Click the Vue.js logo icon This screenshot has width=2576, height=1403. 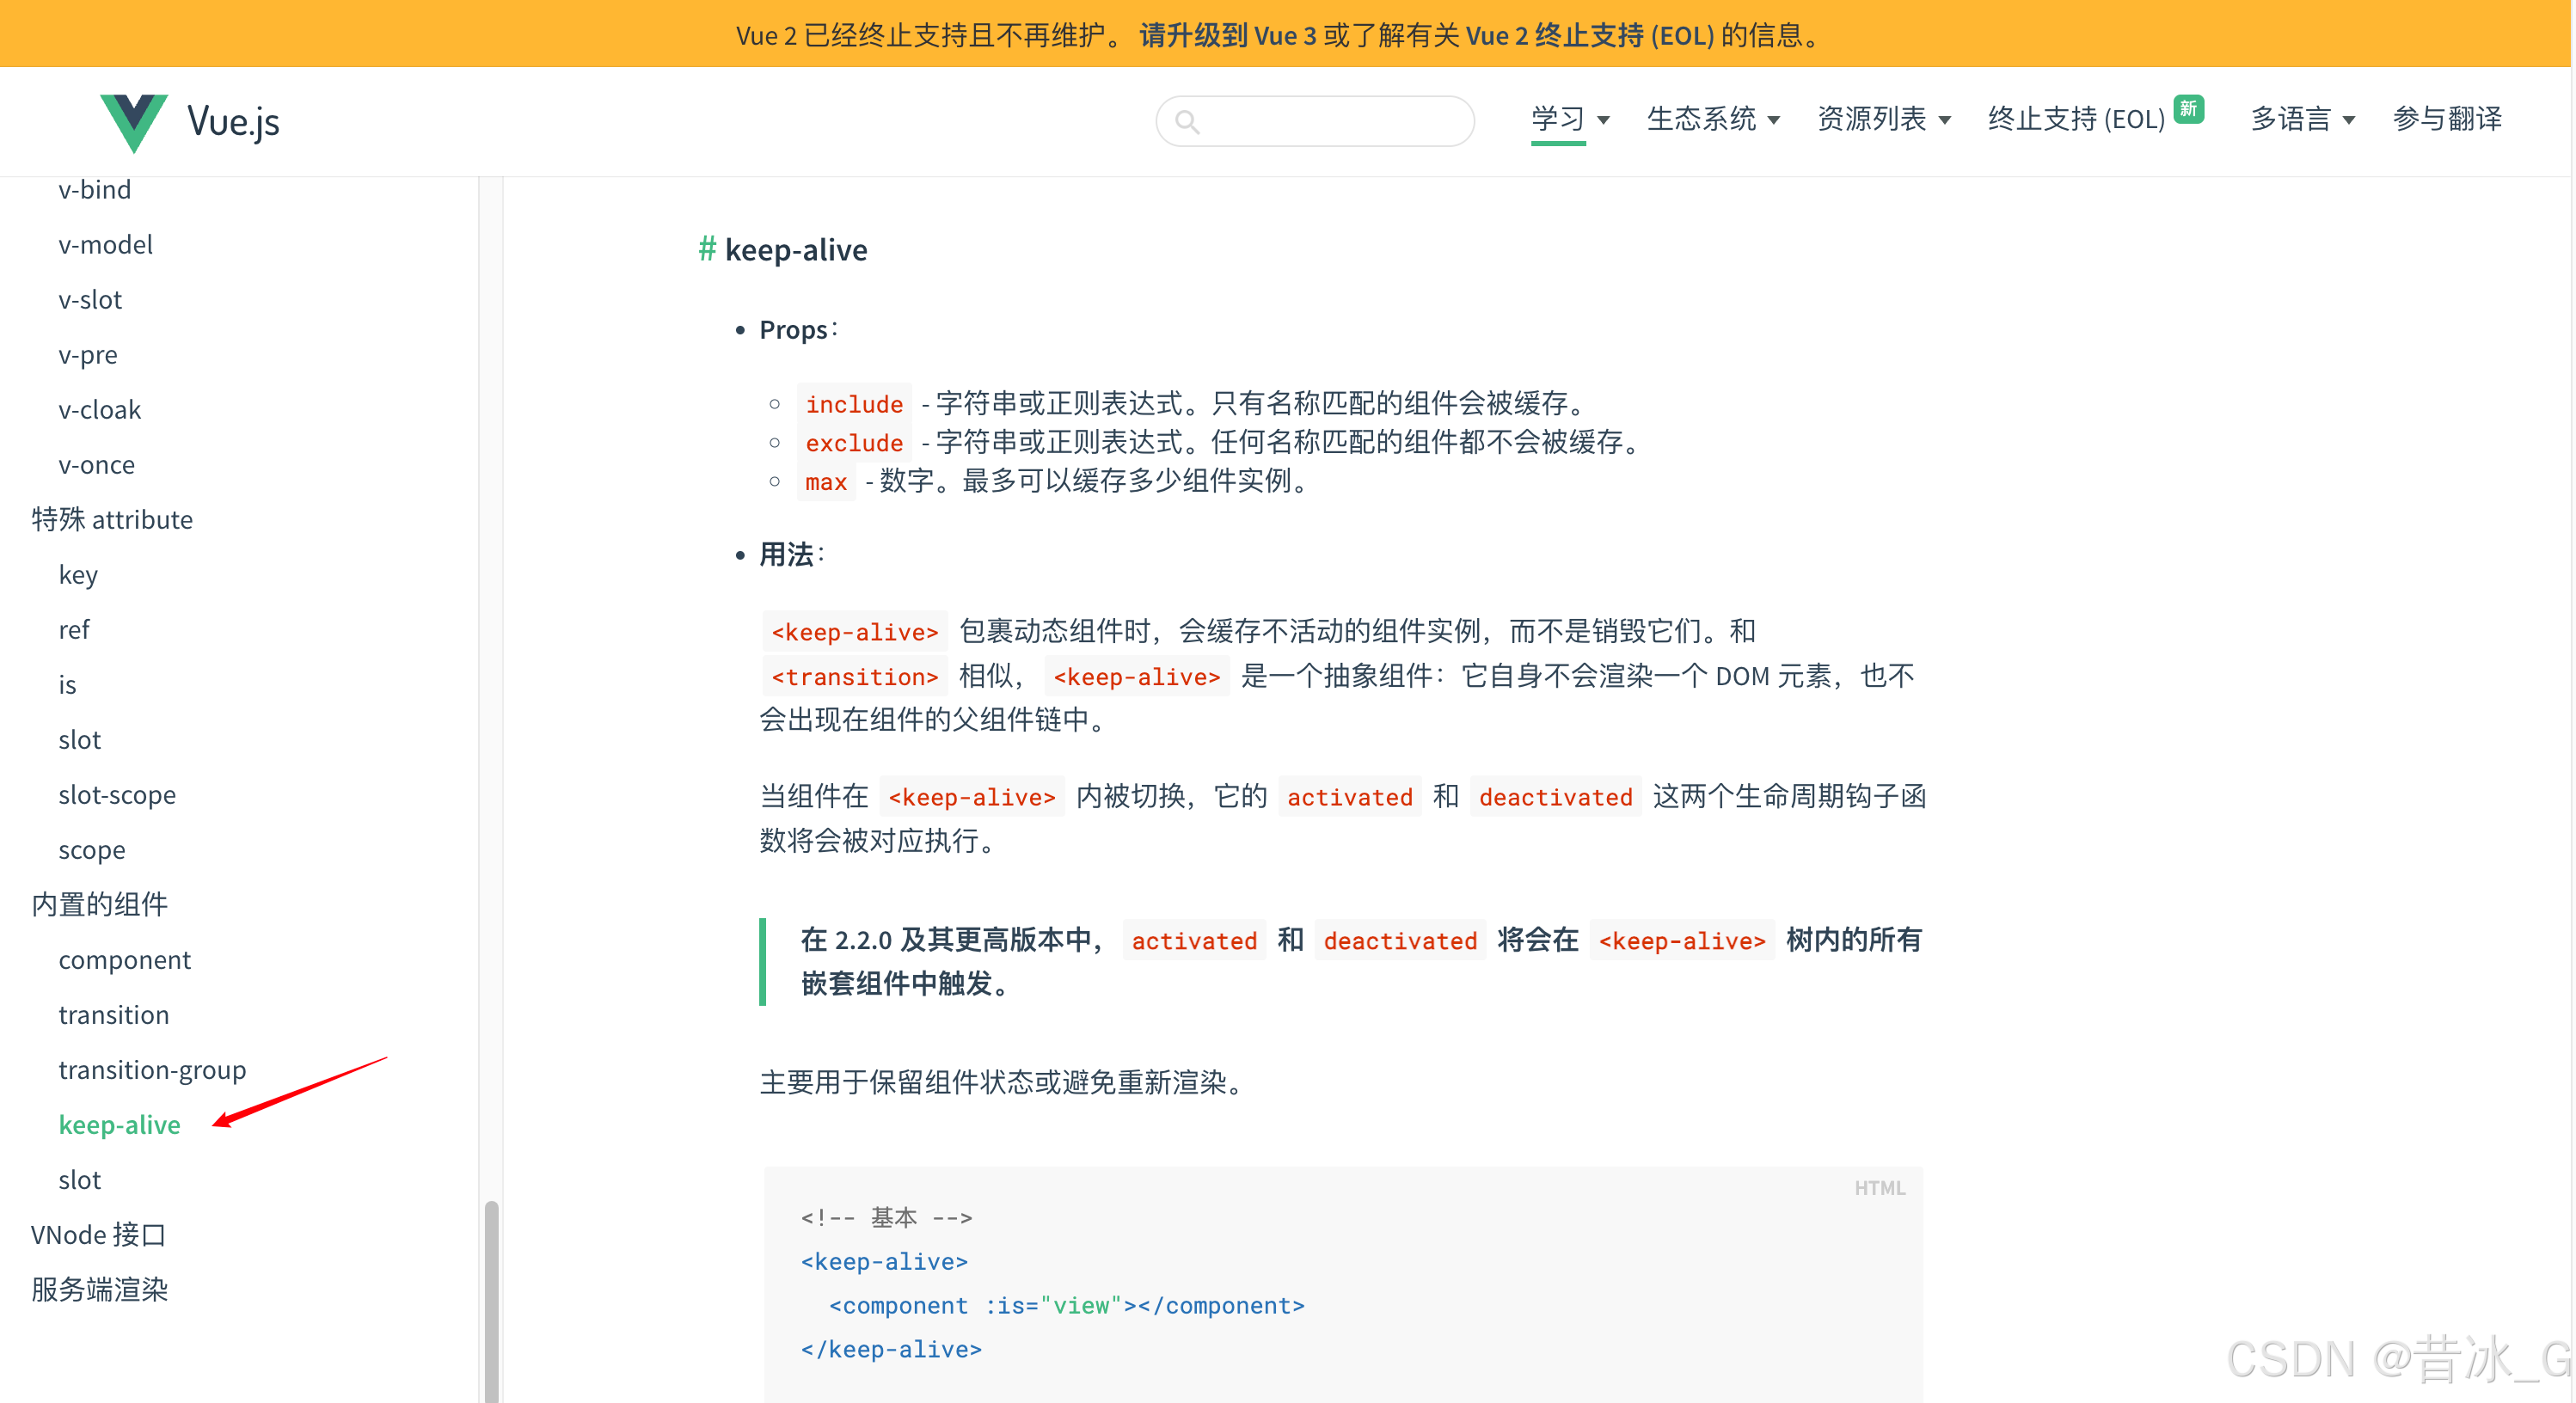133,122
